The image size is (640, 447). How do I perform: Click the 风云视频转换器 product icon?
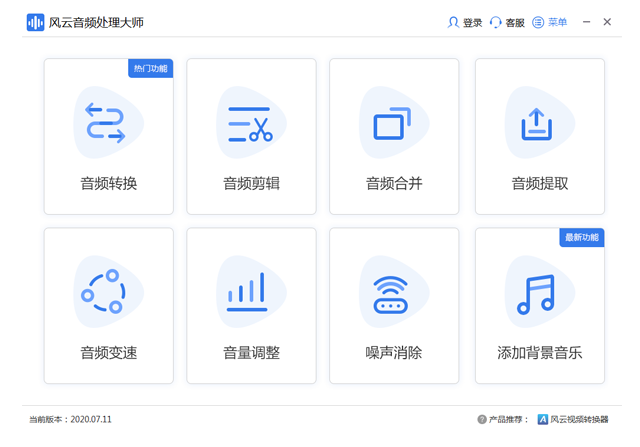[542, 419]
